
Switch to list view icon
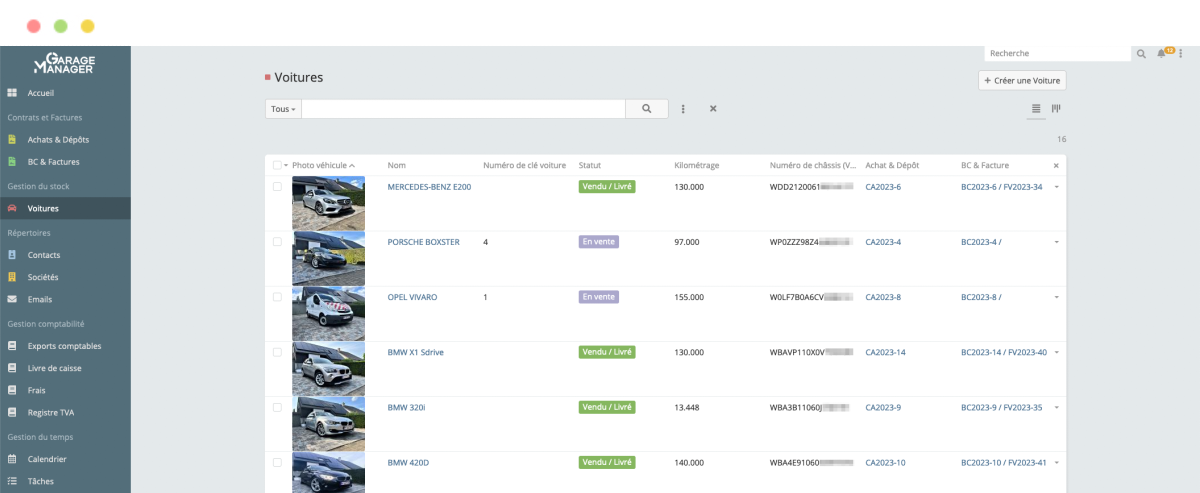coord(1036,108)
